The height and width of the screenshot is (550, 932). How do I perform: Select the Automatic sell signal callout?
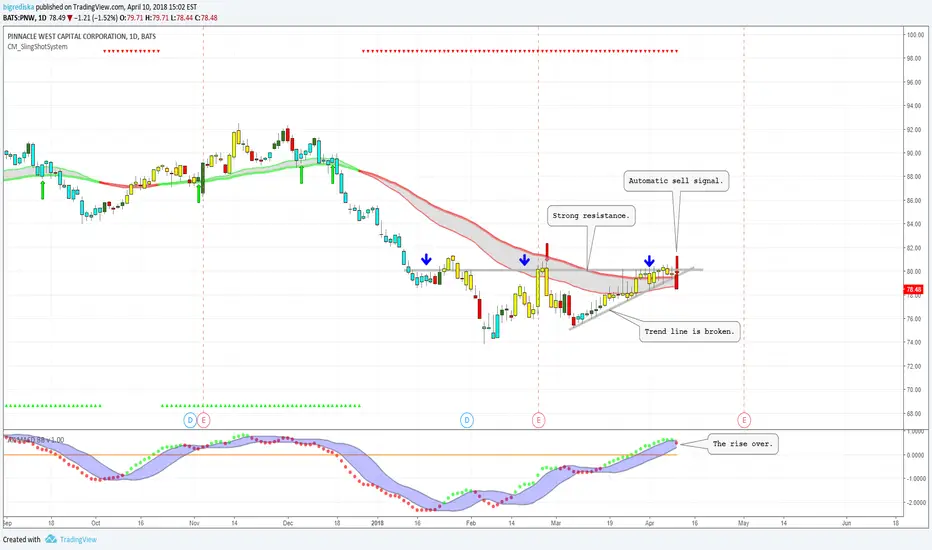pyautogui.click(x=676, y=181)
